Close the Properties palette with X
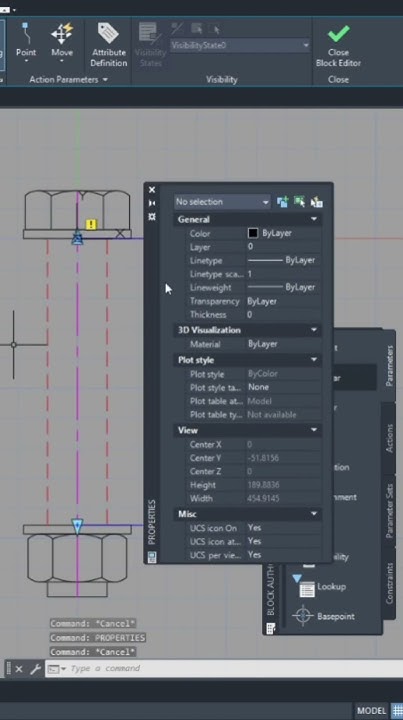This screenshot has height=720, width=403. tap(152, 190)
